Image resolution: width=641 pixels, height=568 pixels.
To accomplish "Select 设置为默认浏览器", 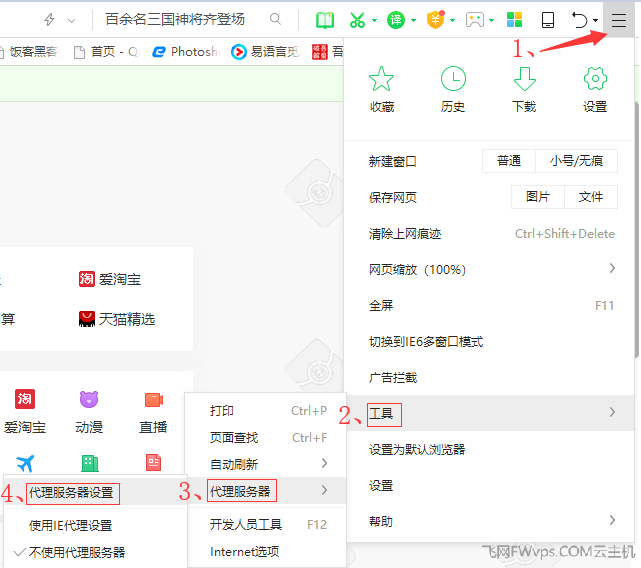I will 490,449.
